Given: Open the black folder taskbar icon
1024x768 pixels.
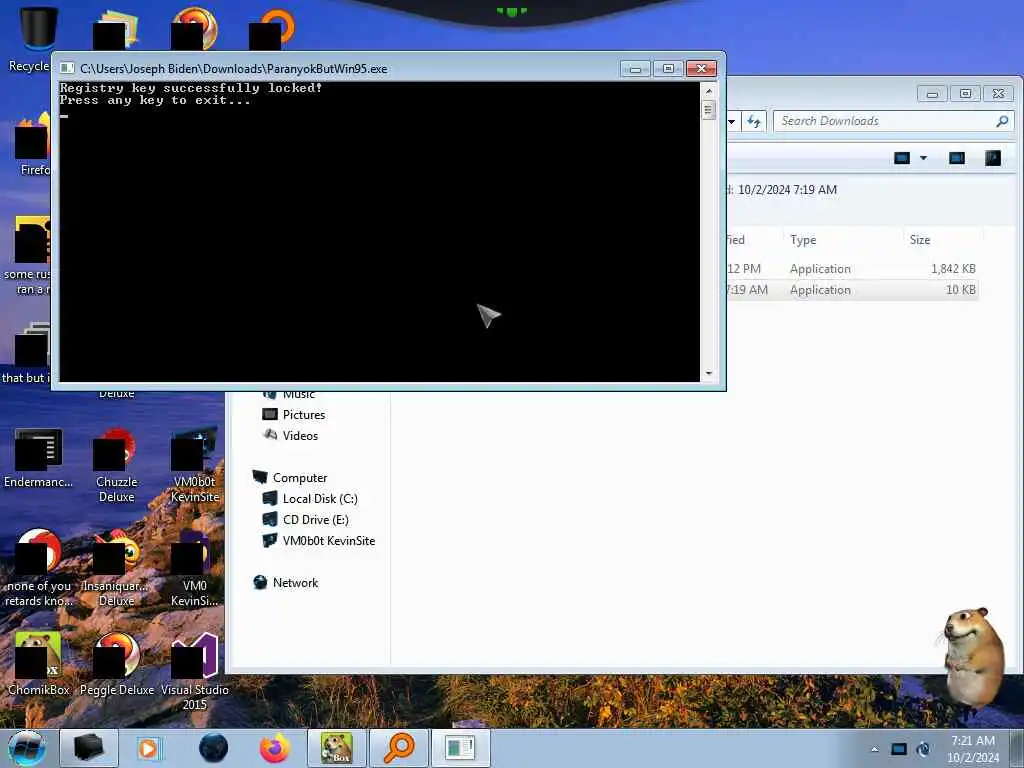Looking at the screenshot, I should (89, 748).
